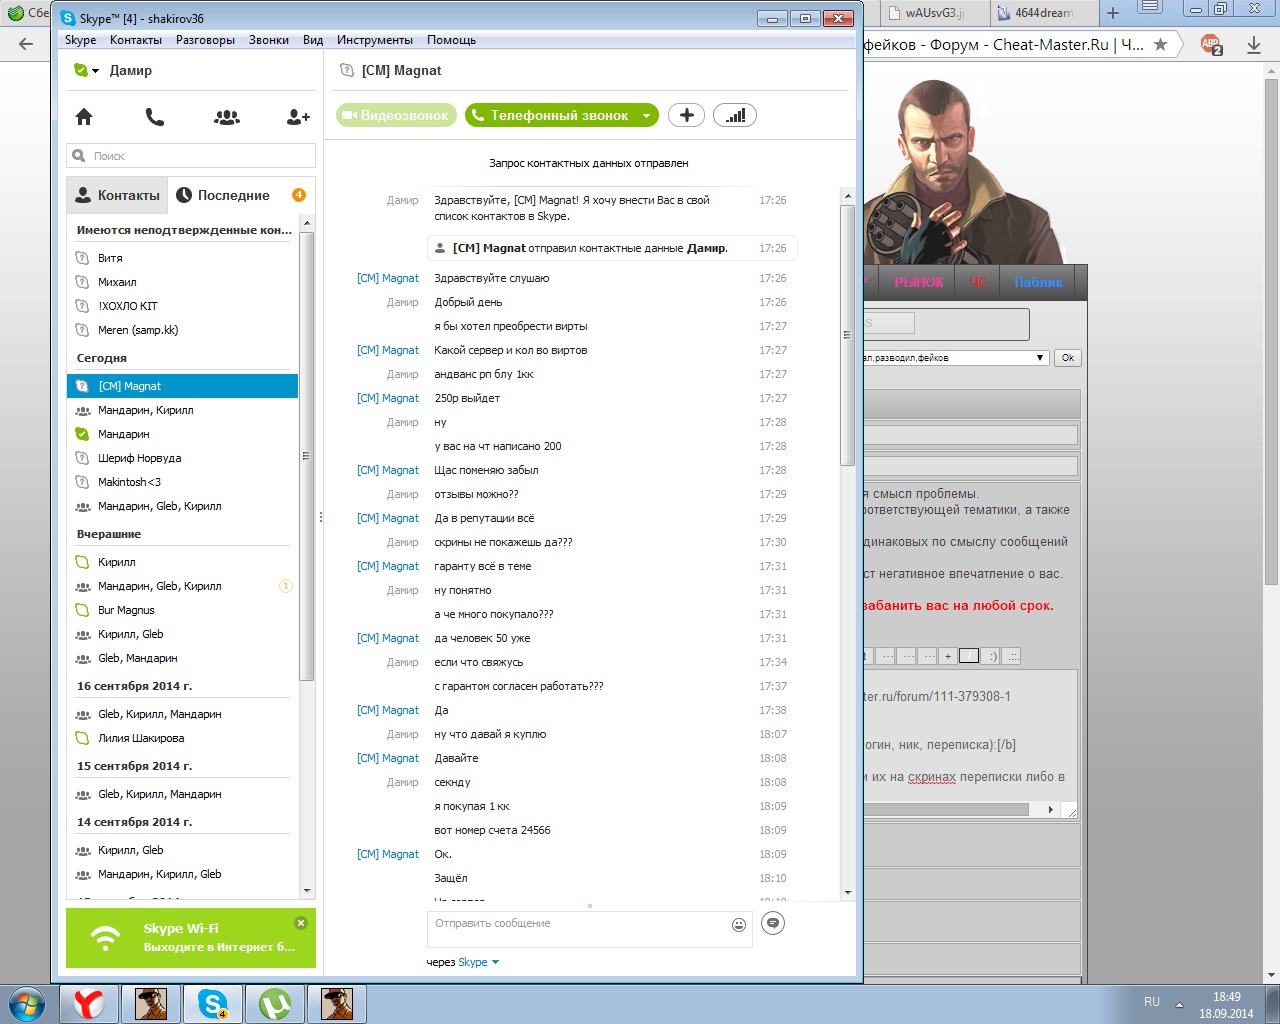1280x1024 pixels.
Task: Click the [CM] Magnat sender link beside 'Давайте'
Action: click(x=388, y=758)
